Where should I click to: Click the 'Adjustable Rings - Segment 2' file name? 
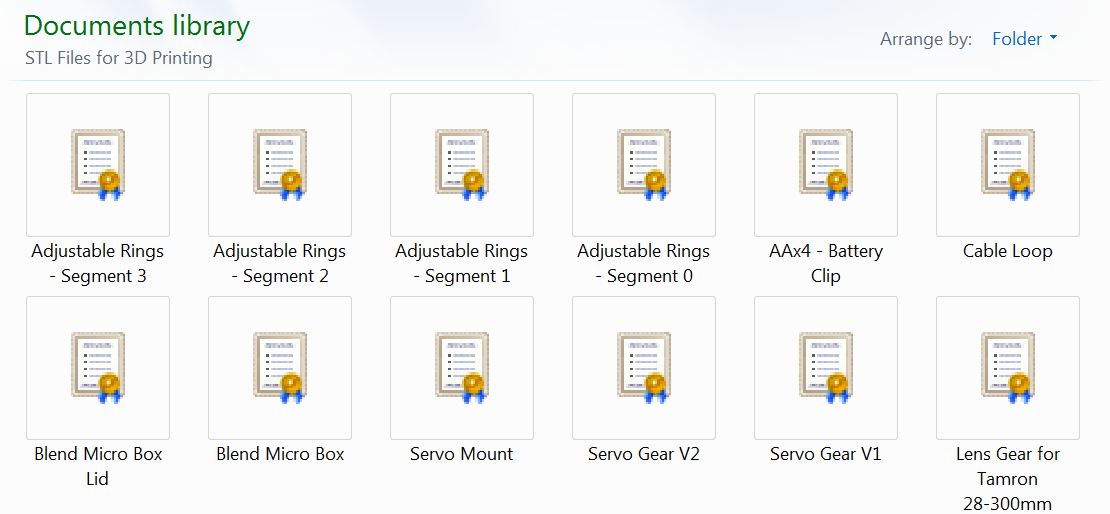point(280,263)
